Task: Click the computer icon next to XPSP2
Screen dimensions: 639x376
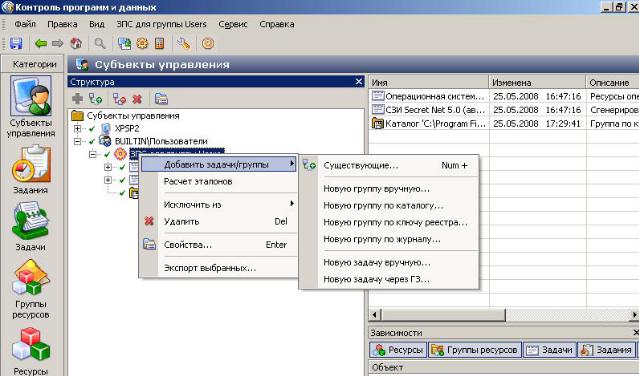Action: click(106, 128)
